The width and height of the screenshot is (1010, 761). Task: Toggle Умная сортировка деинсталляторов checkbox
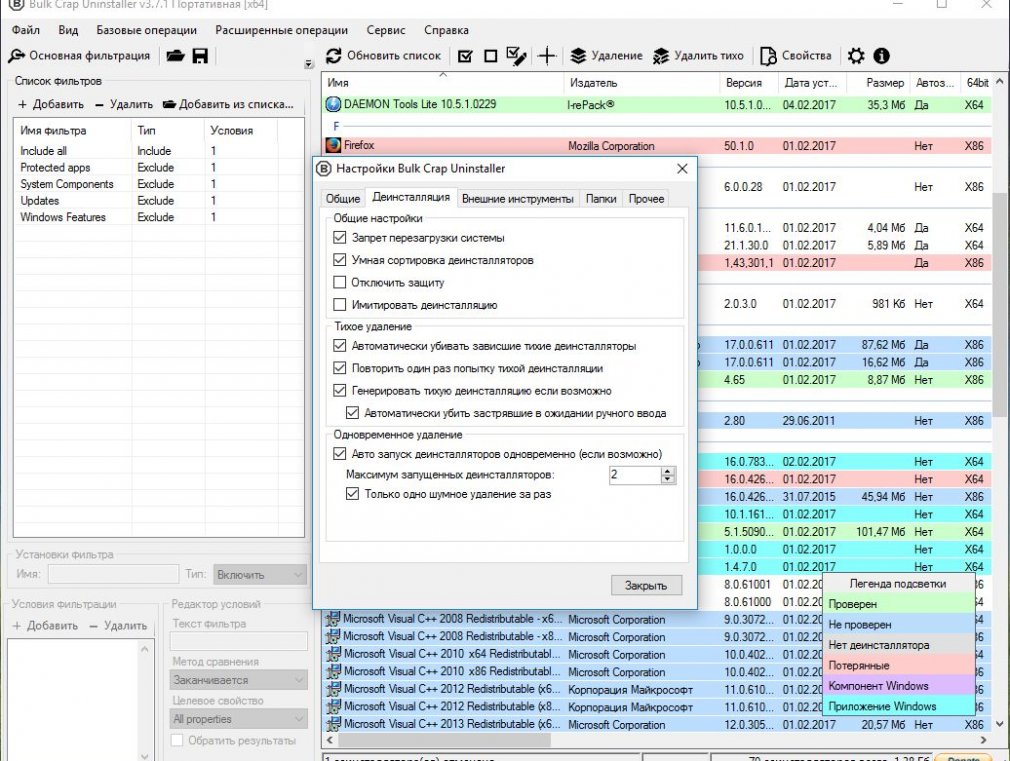(x=339, y=260)
